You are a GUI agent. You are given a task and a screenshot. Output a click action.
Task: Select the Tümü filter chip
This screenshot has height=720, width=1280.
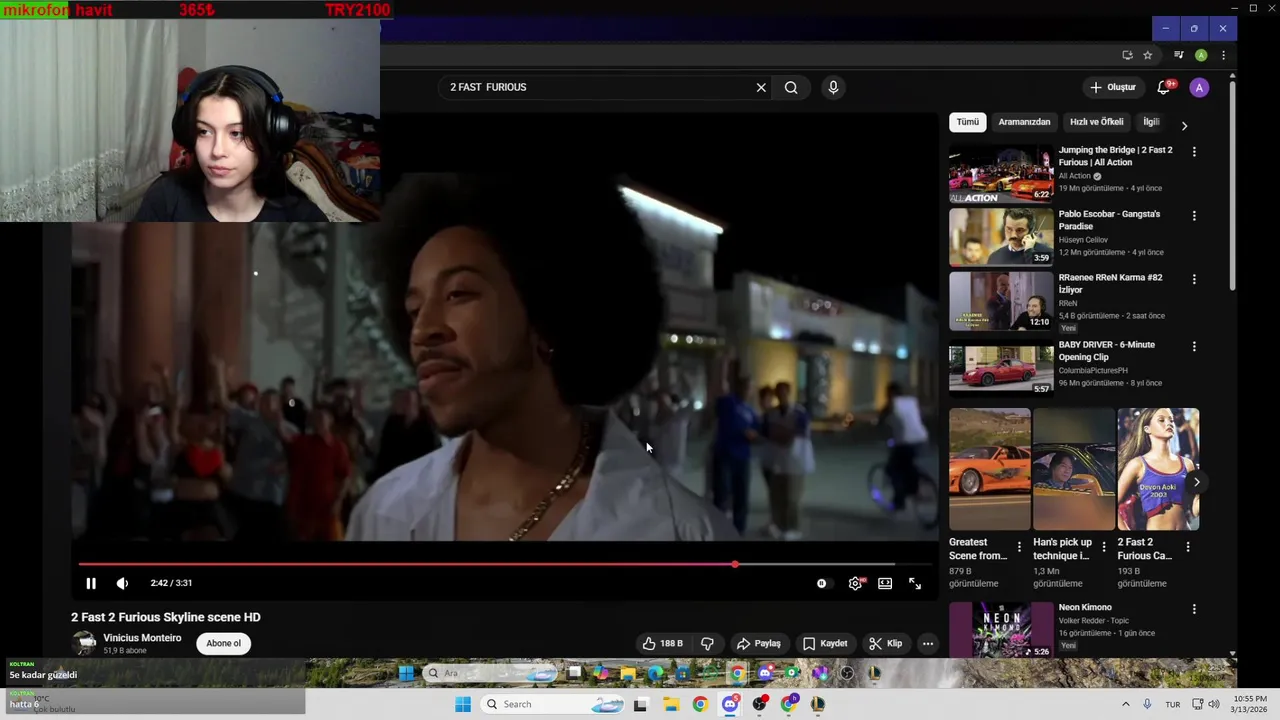968,122
